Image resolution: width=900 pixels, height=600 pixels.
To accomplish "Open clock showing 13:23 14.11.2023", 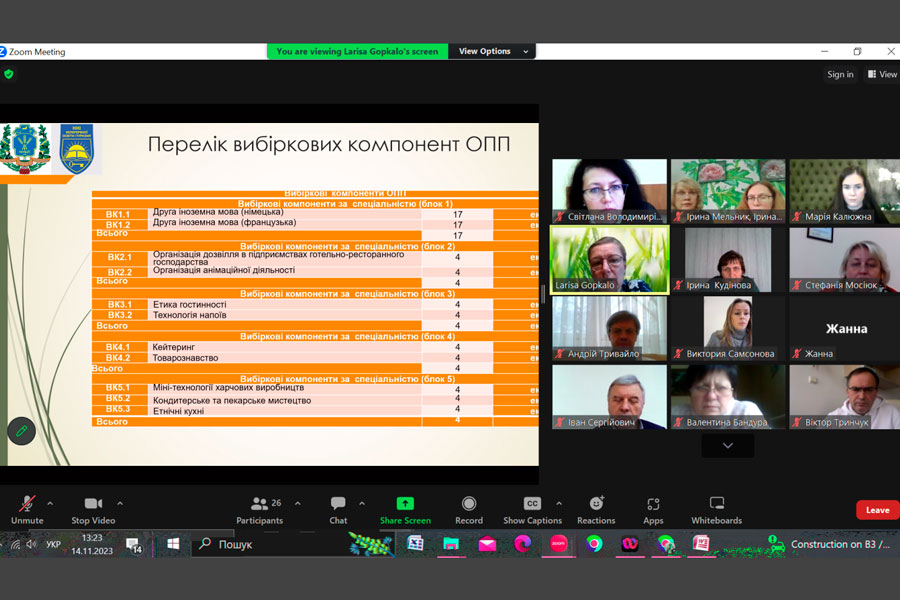I will pos(92,544).
